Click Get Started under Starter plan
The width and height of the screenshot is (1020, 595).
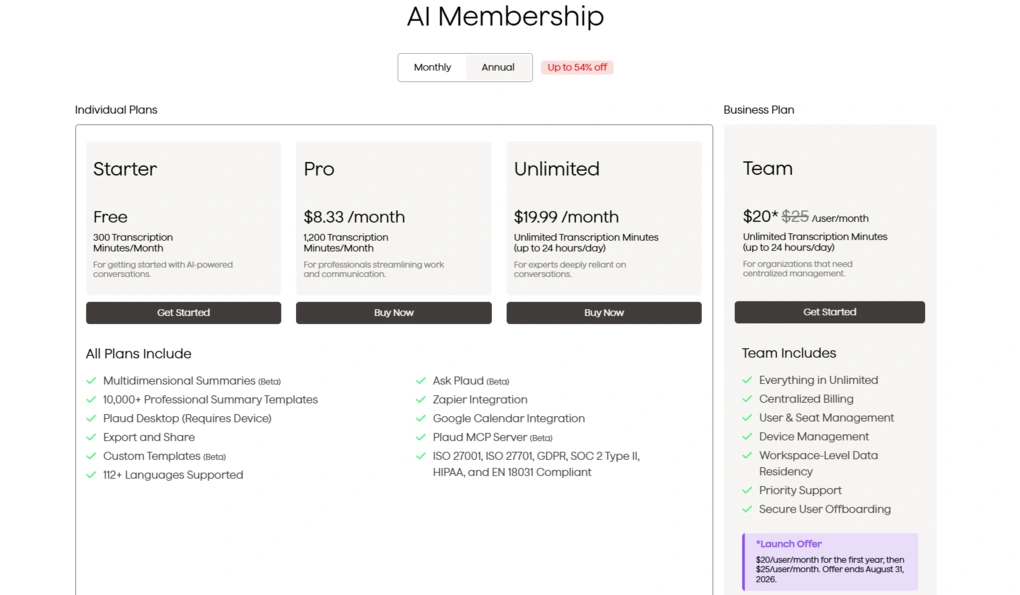point(183,313)
